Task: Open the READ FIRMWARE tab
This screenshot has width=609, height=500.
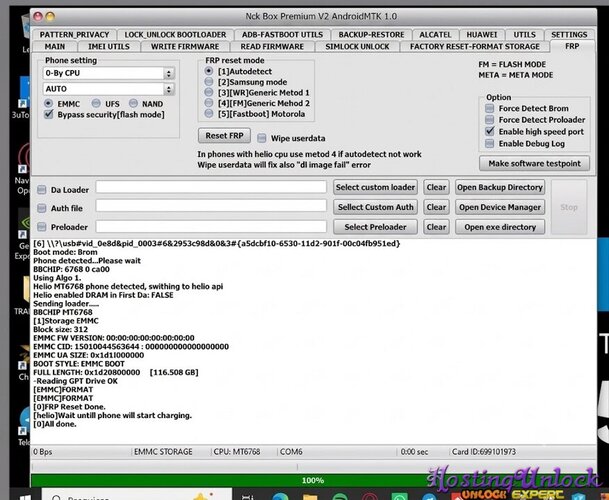Action: (x=272, y=47)
